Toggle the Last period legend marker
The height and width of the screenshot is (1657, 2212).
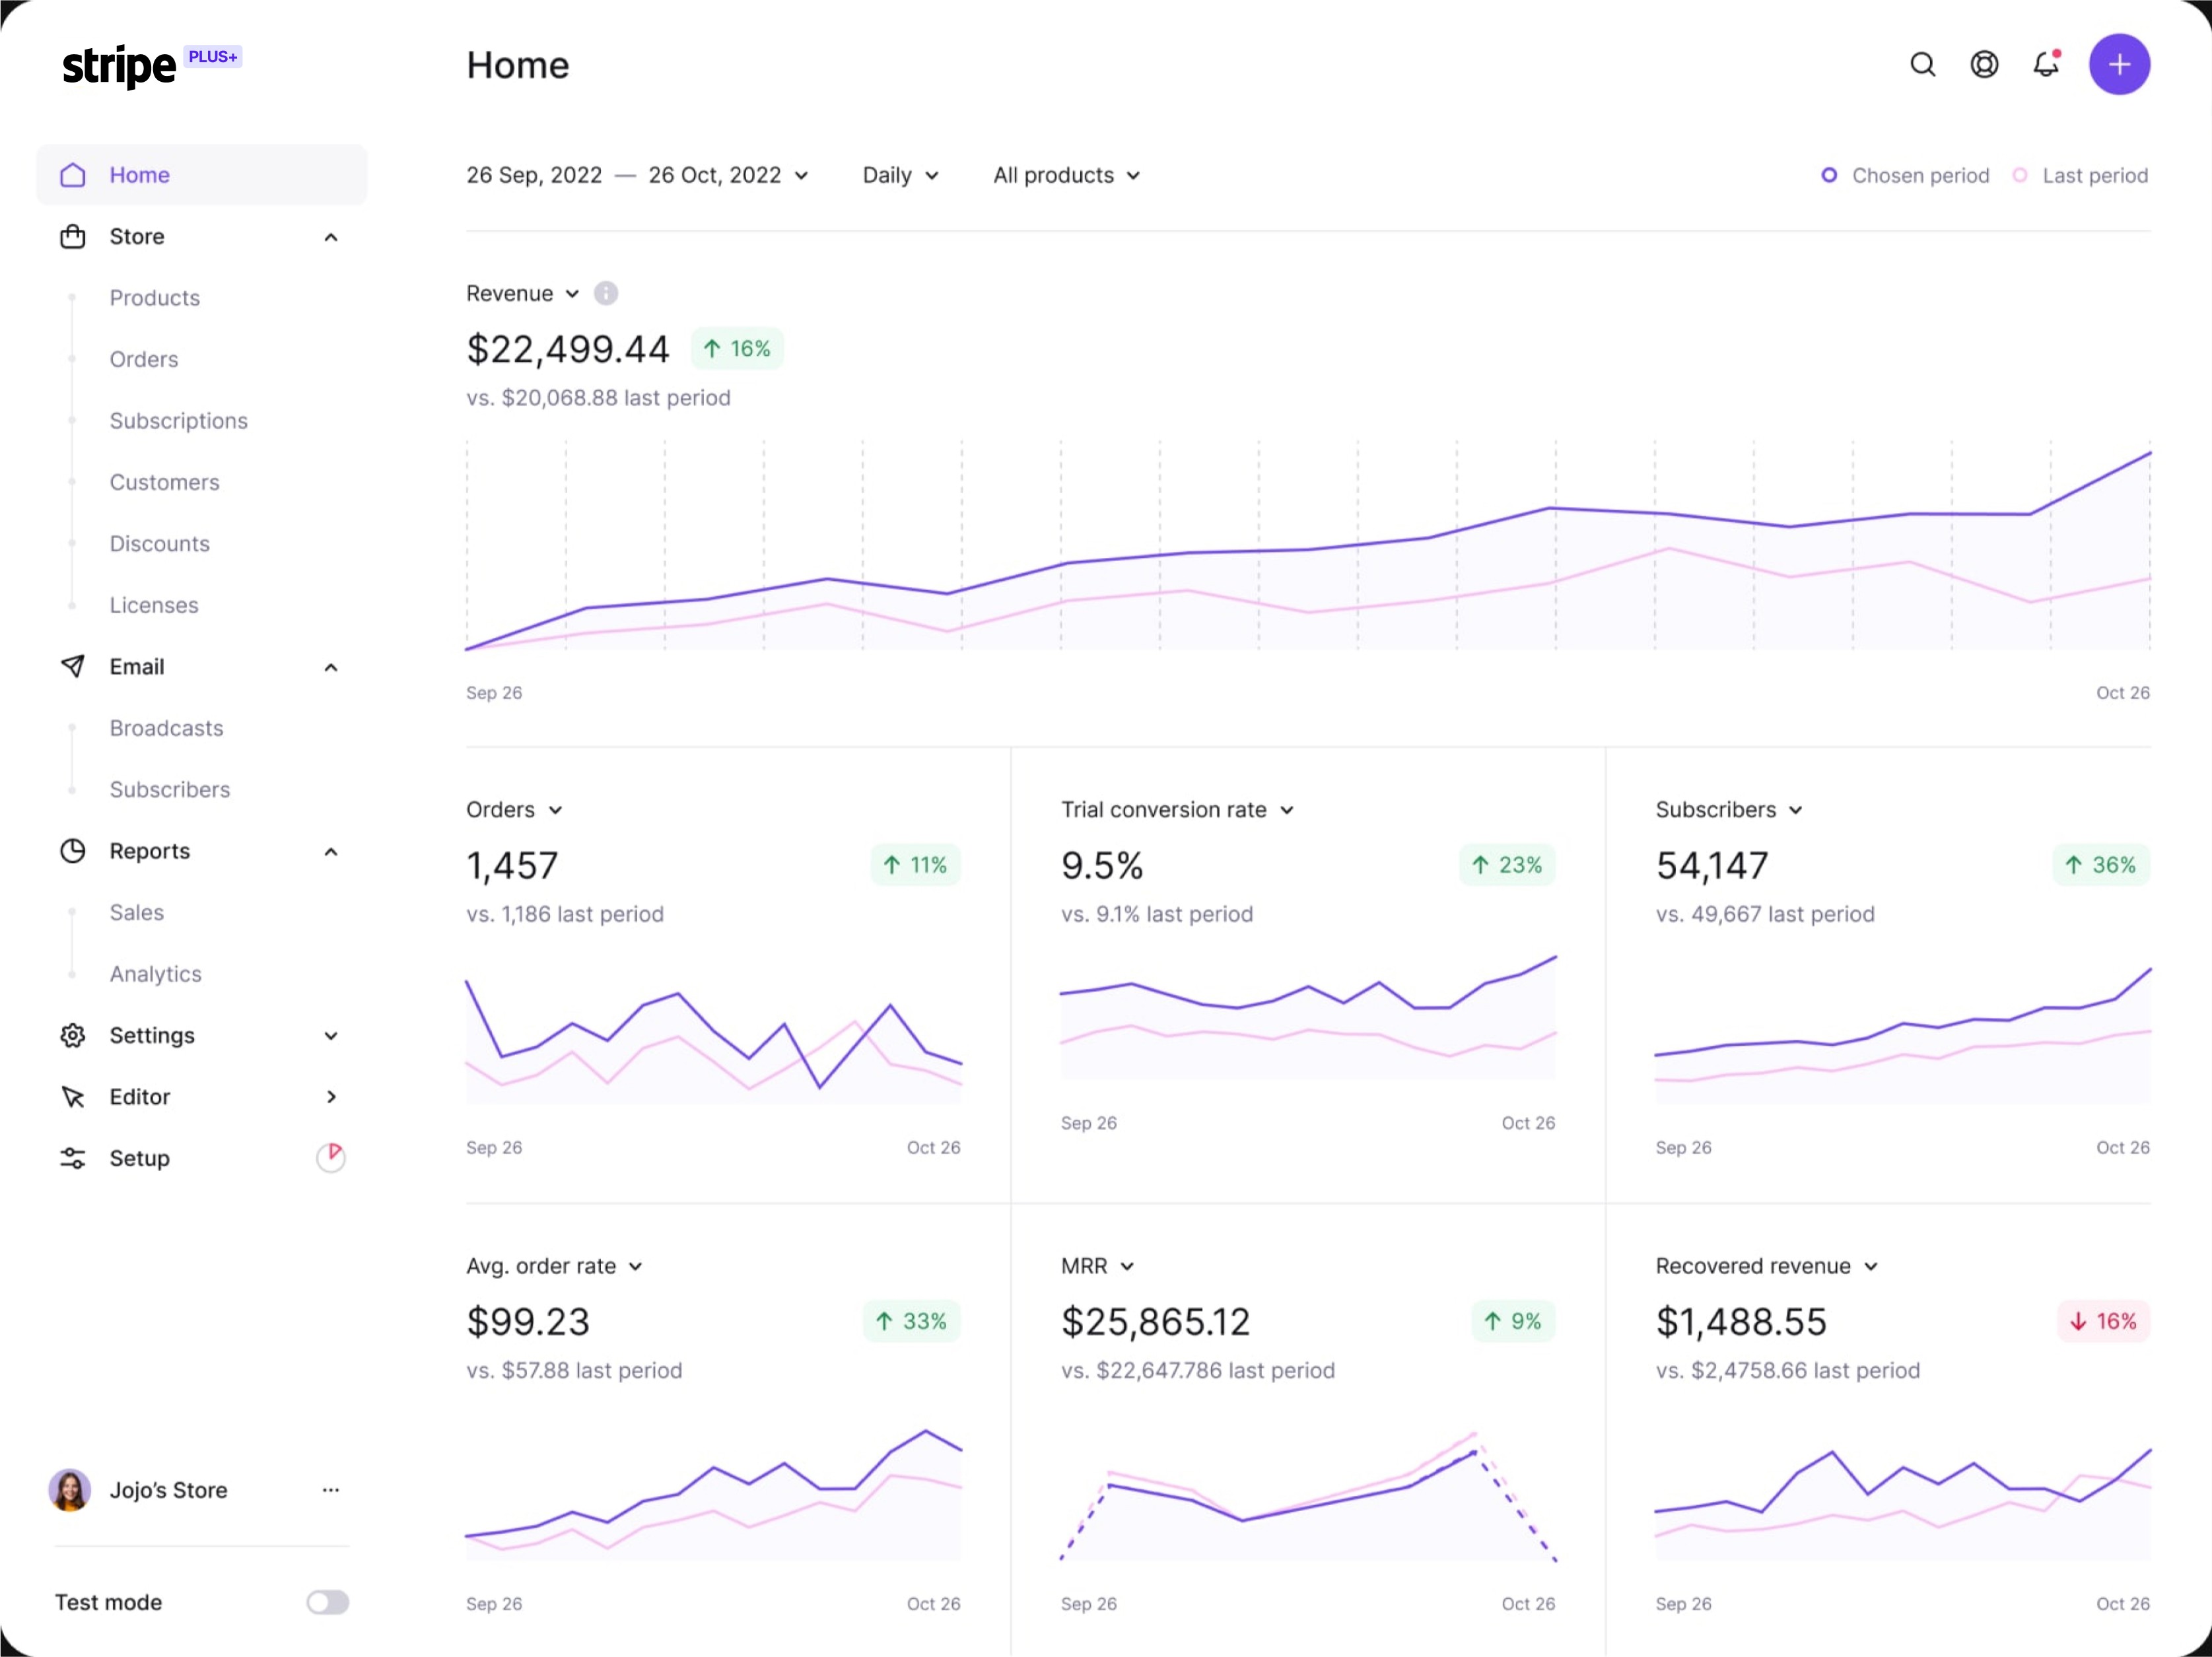[x=2020, y=175]
